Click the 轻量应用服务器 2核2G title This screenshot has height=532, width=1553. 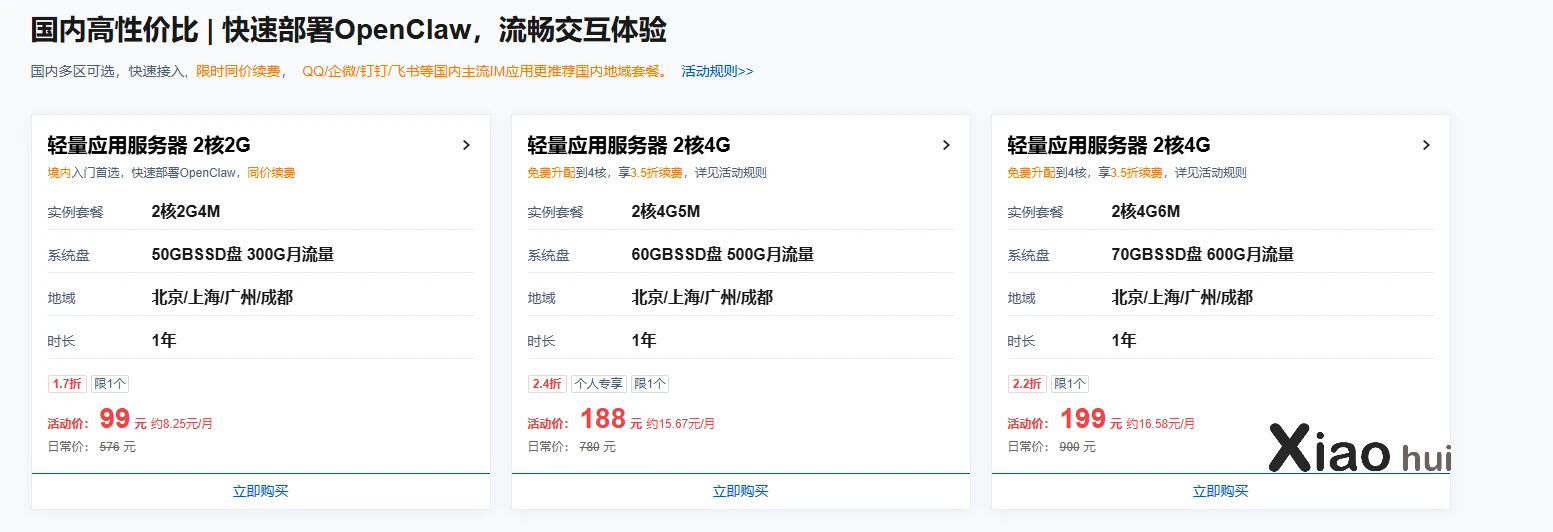pyautogui.click(x=148, y=146)
